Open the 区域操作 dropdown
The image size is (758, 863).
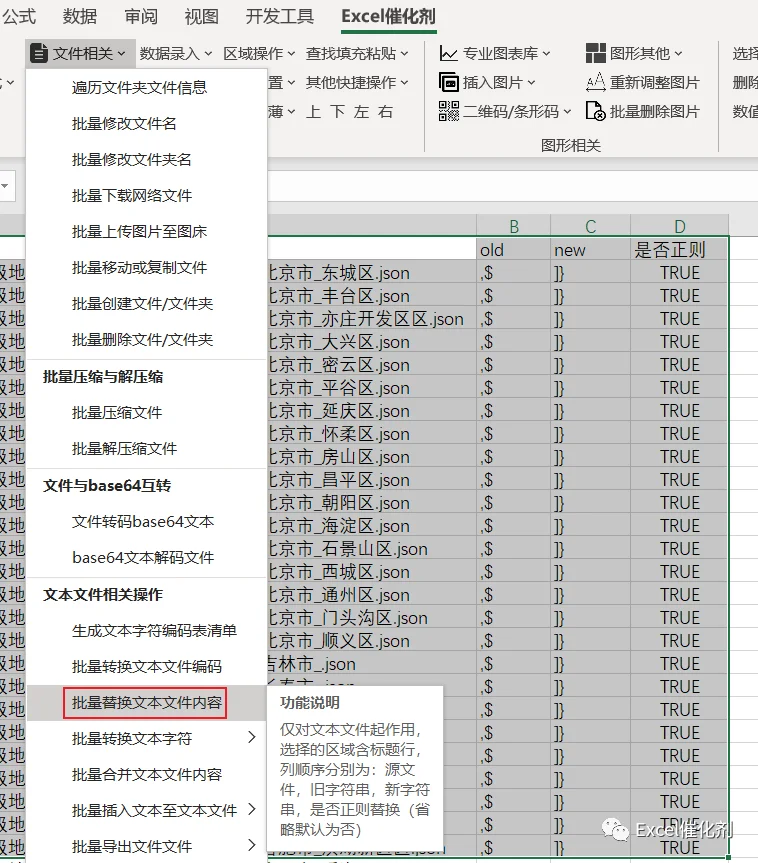coord(259,53)
